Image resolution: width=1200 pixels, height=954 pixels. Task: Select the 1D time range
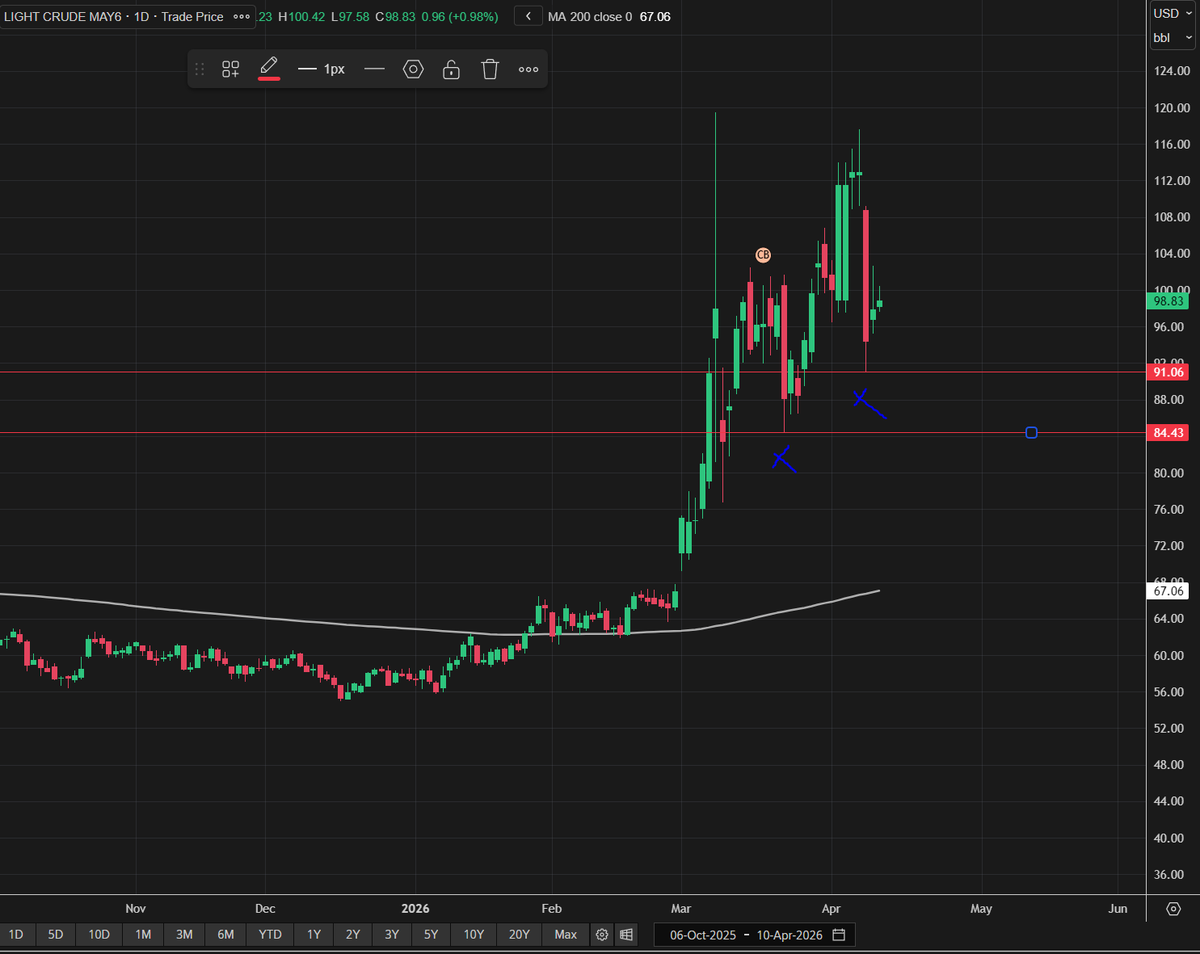click(16, 934)
